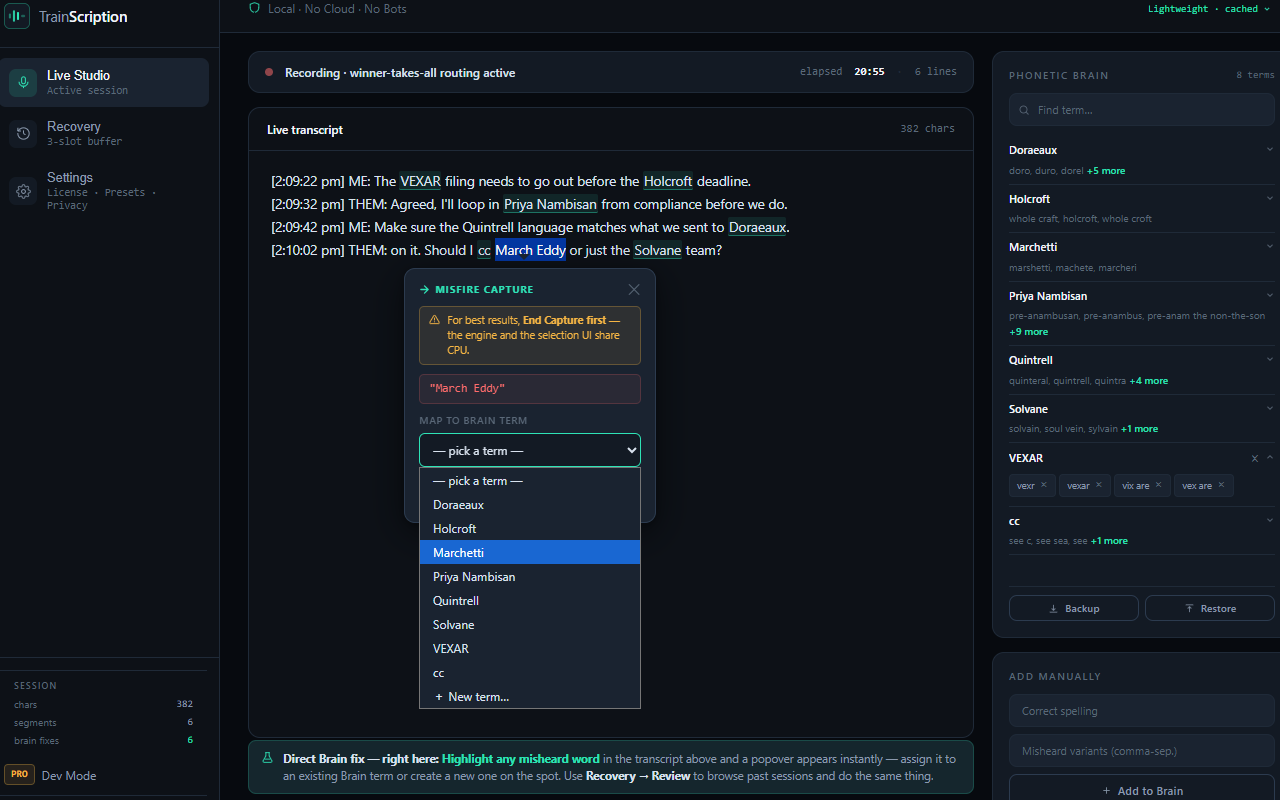
Task: Show '+9 more' Priya Nambisan variants
Action: pyautogui.click(x=1029, y=332)
